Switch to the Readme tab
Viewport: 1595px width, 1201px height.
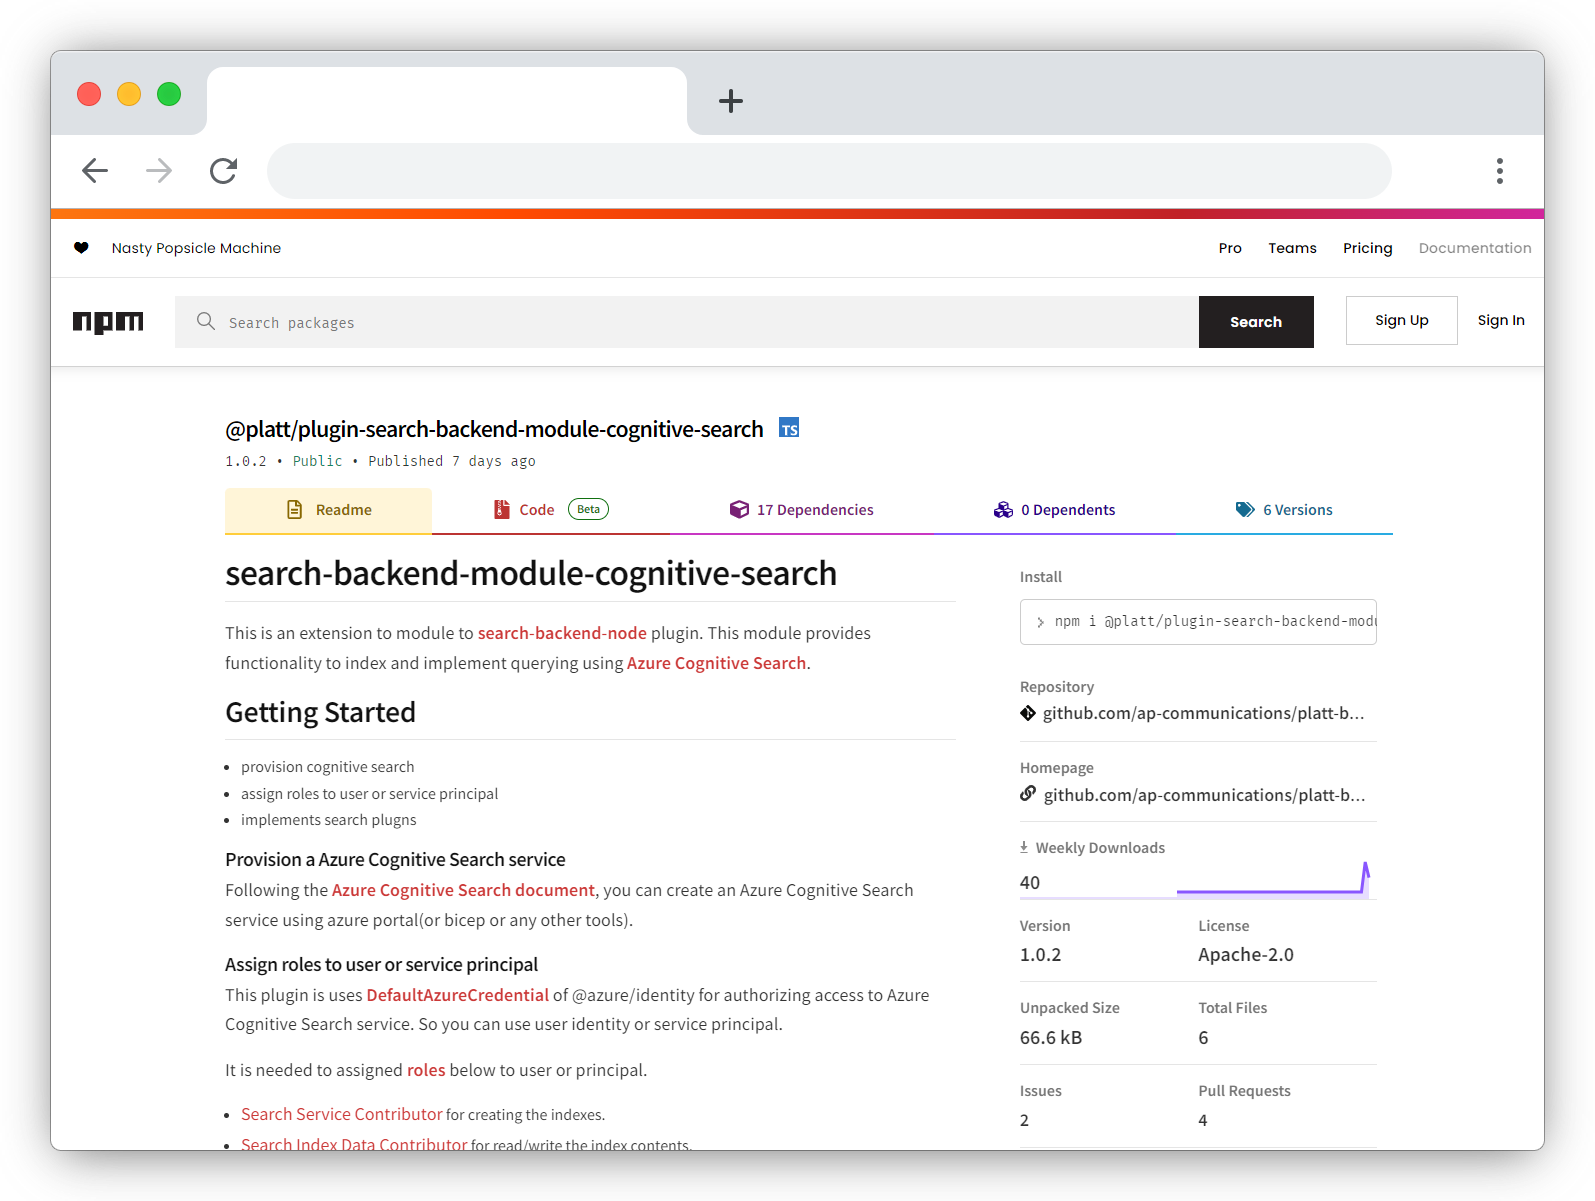[329, 510]
